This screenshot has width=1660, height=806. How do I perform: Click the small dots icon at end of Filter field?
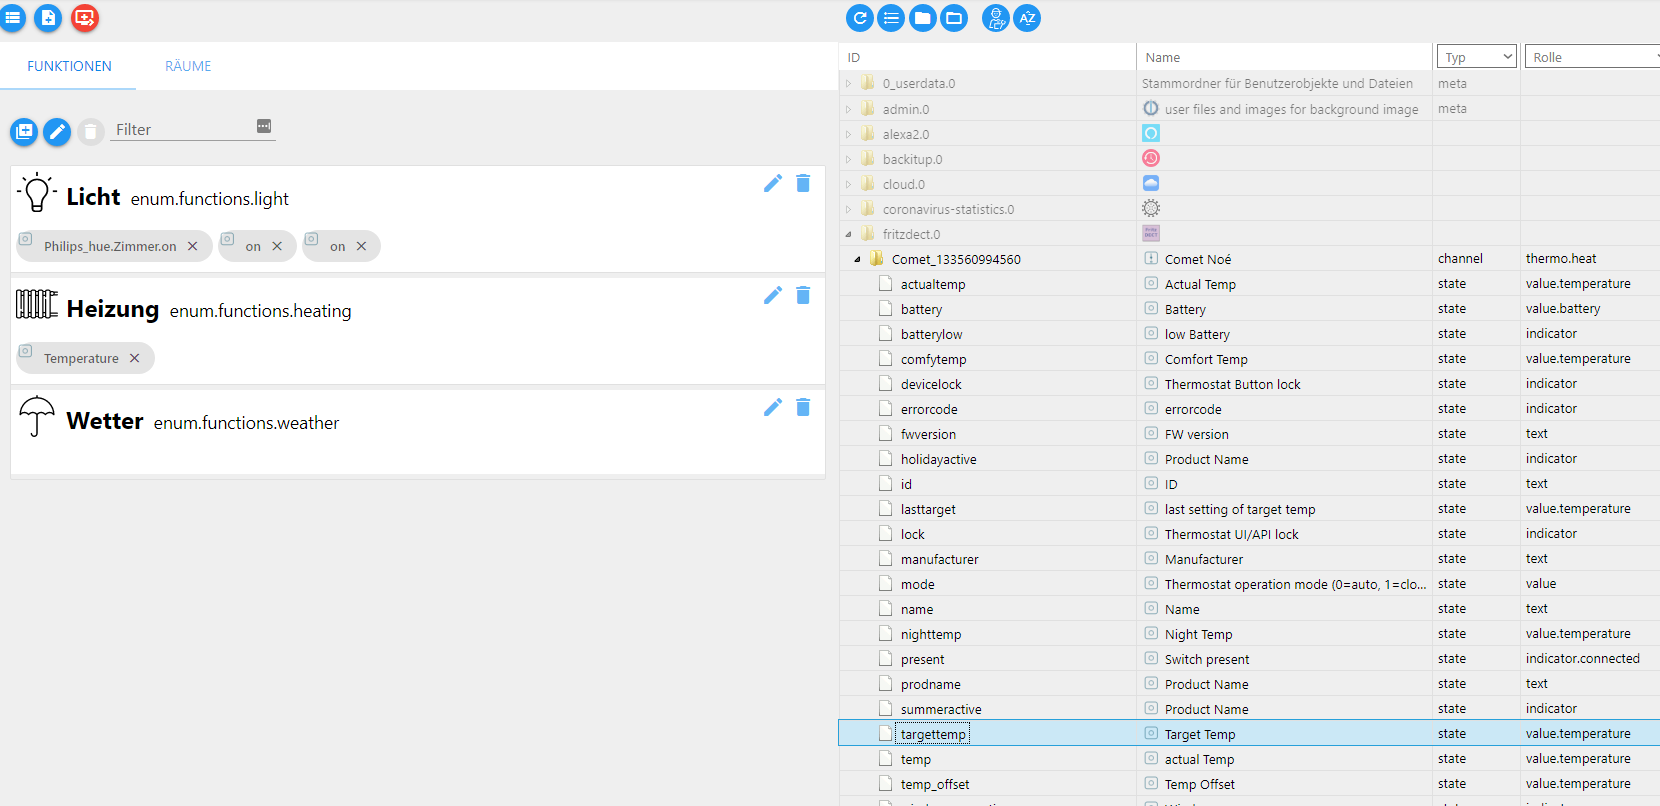[264, 126]
